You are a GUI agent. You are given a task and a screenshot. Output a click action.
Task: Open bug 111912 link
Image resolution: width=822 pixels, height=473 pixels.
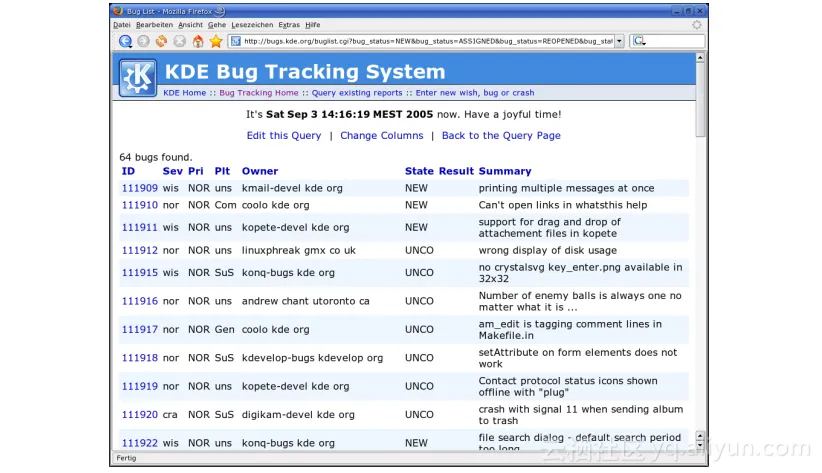click(x=139, y=251)
